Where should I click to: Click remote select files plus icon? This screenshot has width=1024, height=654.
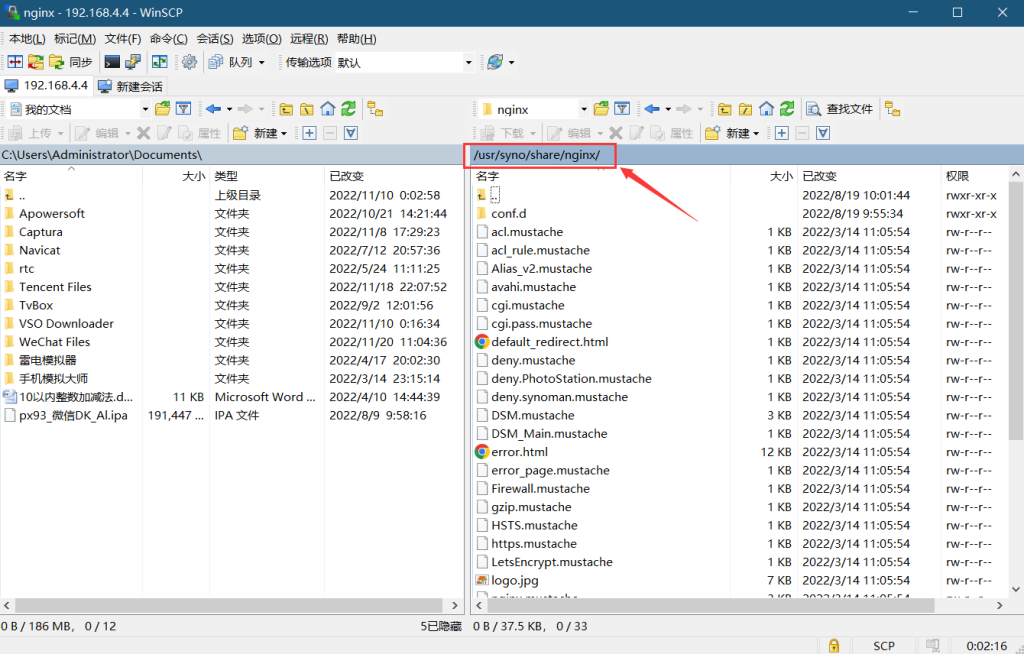pyautogui.click(x=782, y=133)
